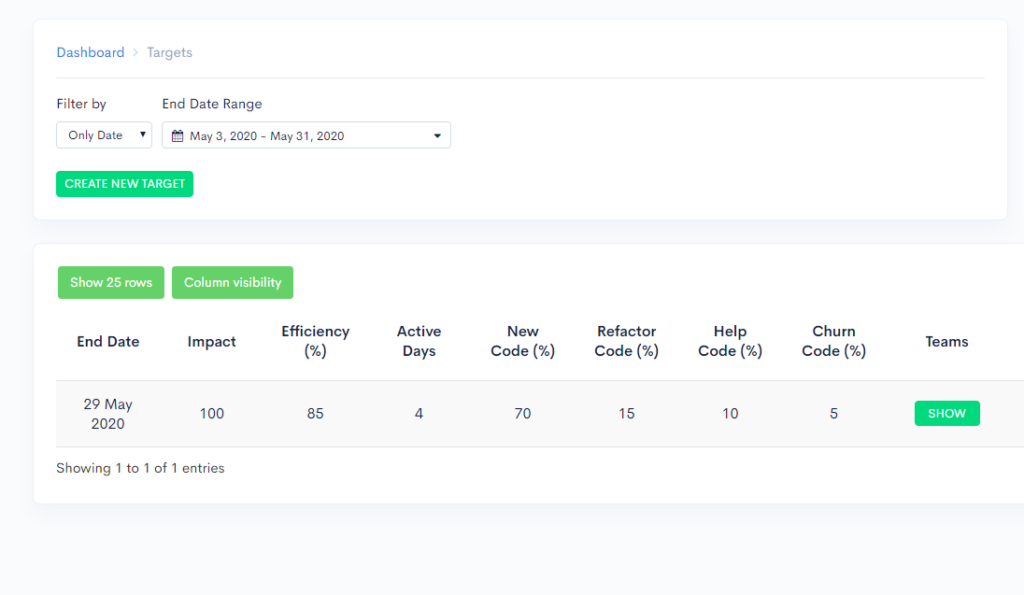1024x595 pixels.
Task: Open the date range dropdown arrow
Action: (438, 136)
